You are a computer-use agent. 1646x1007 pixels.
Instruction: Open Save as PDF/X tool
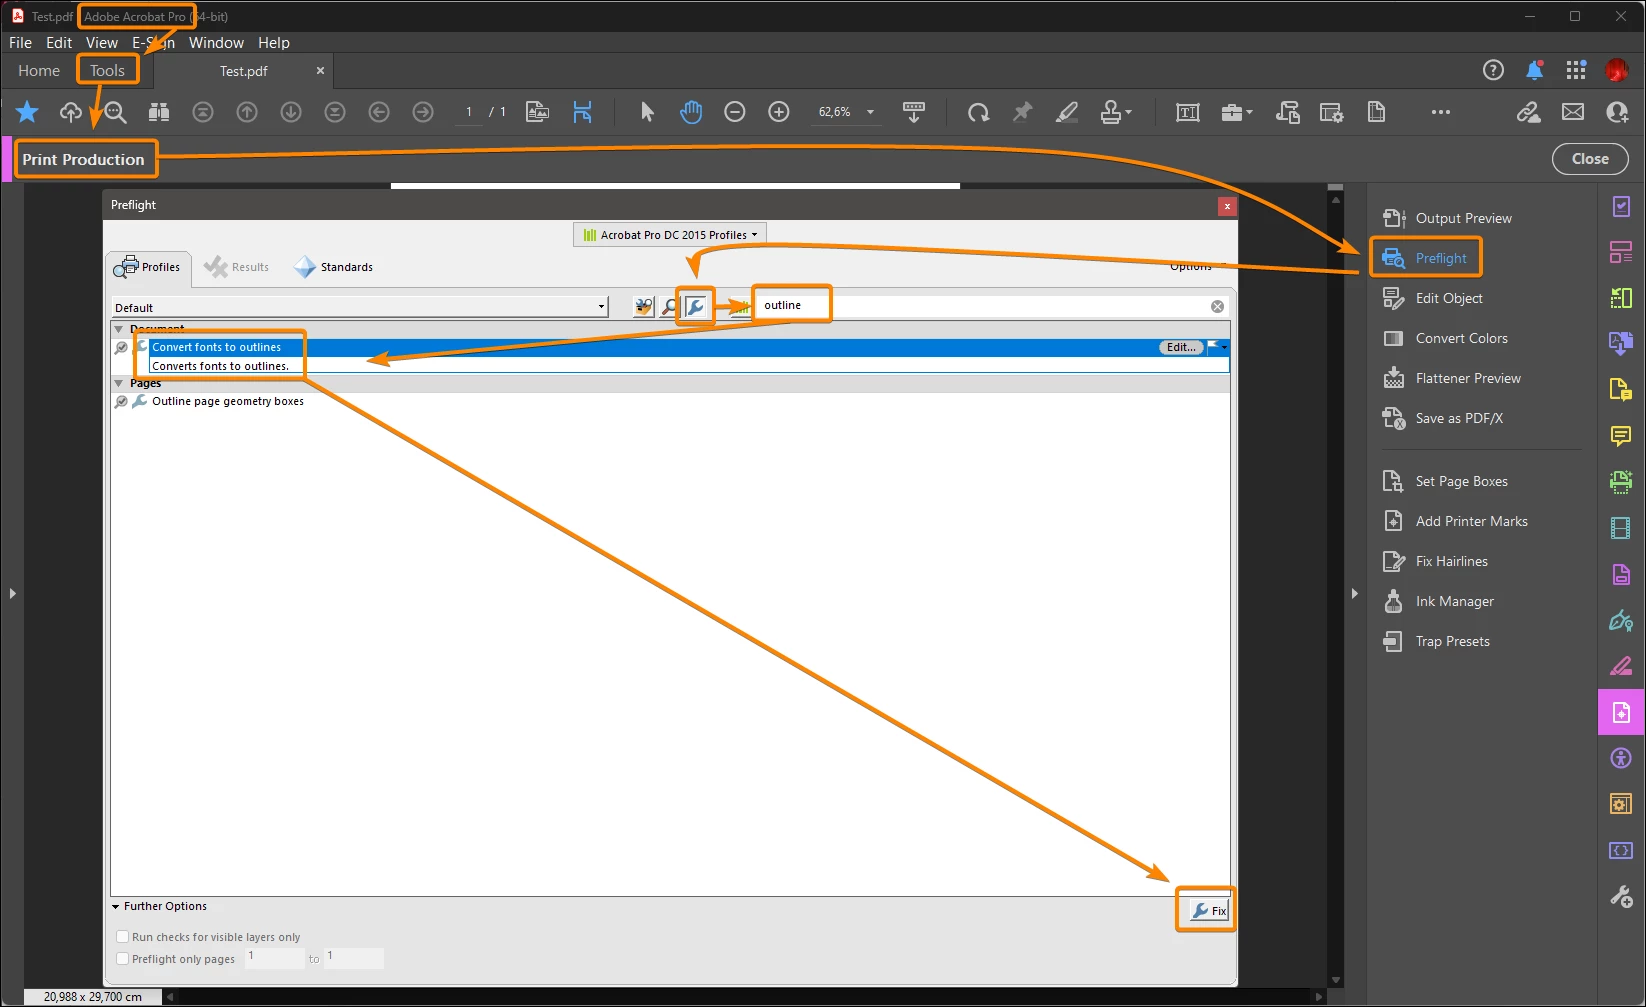(x=1444, y=418)
